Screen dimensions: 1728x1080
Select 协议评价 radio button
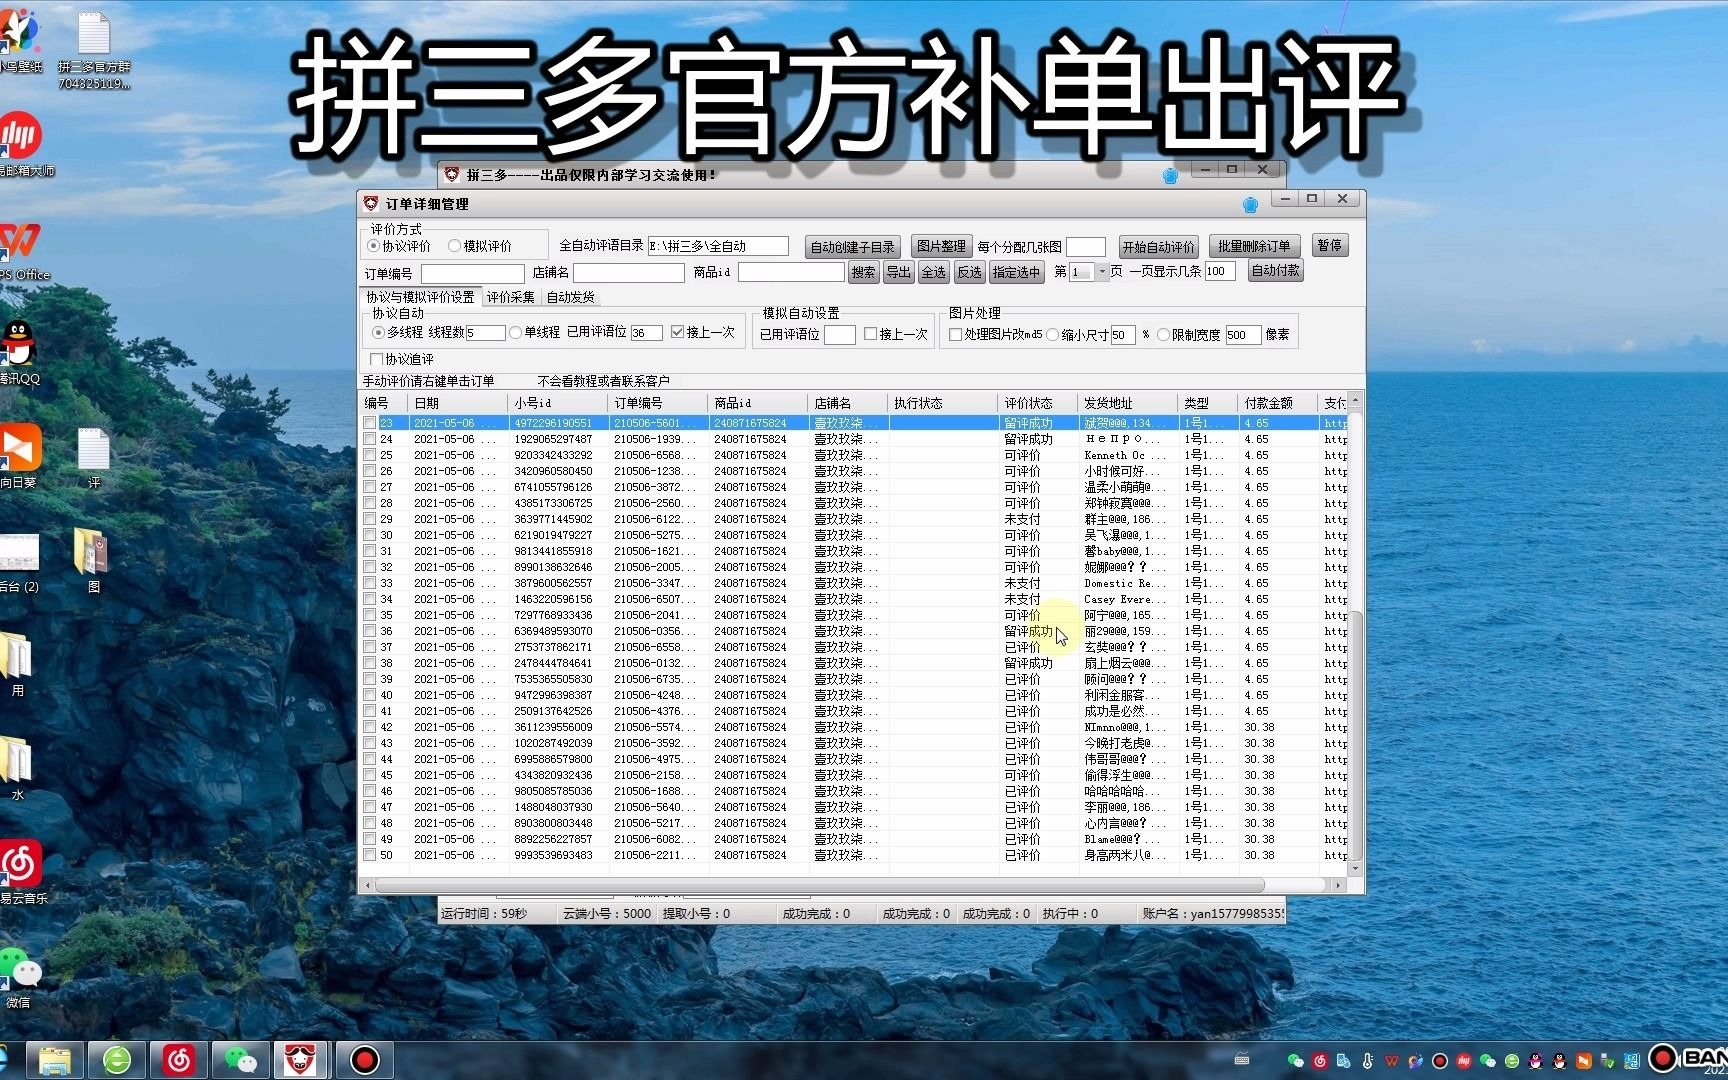pos(400,246)
